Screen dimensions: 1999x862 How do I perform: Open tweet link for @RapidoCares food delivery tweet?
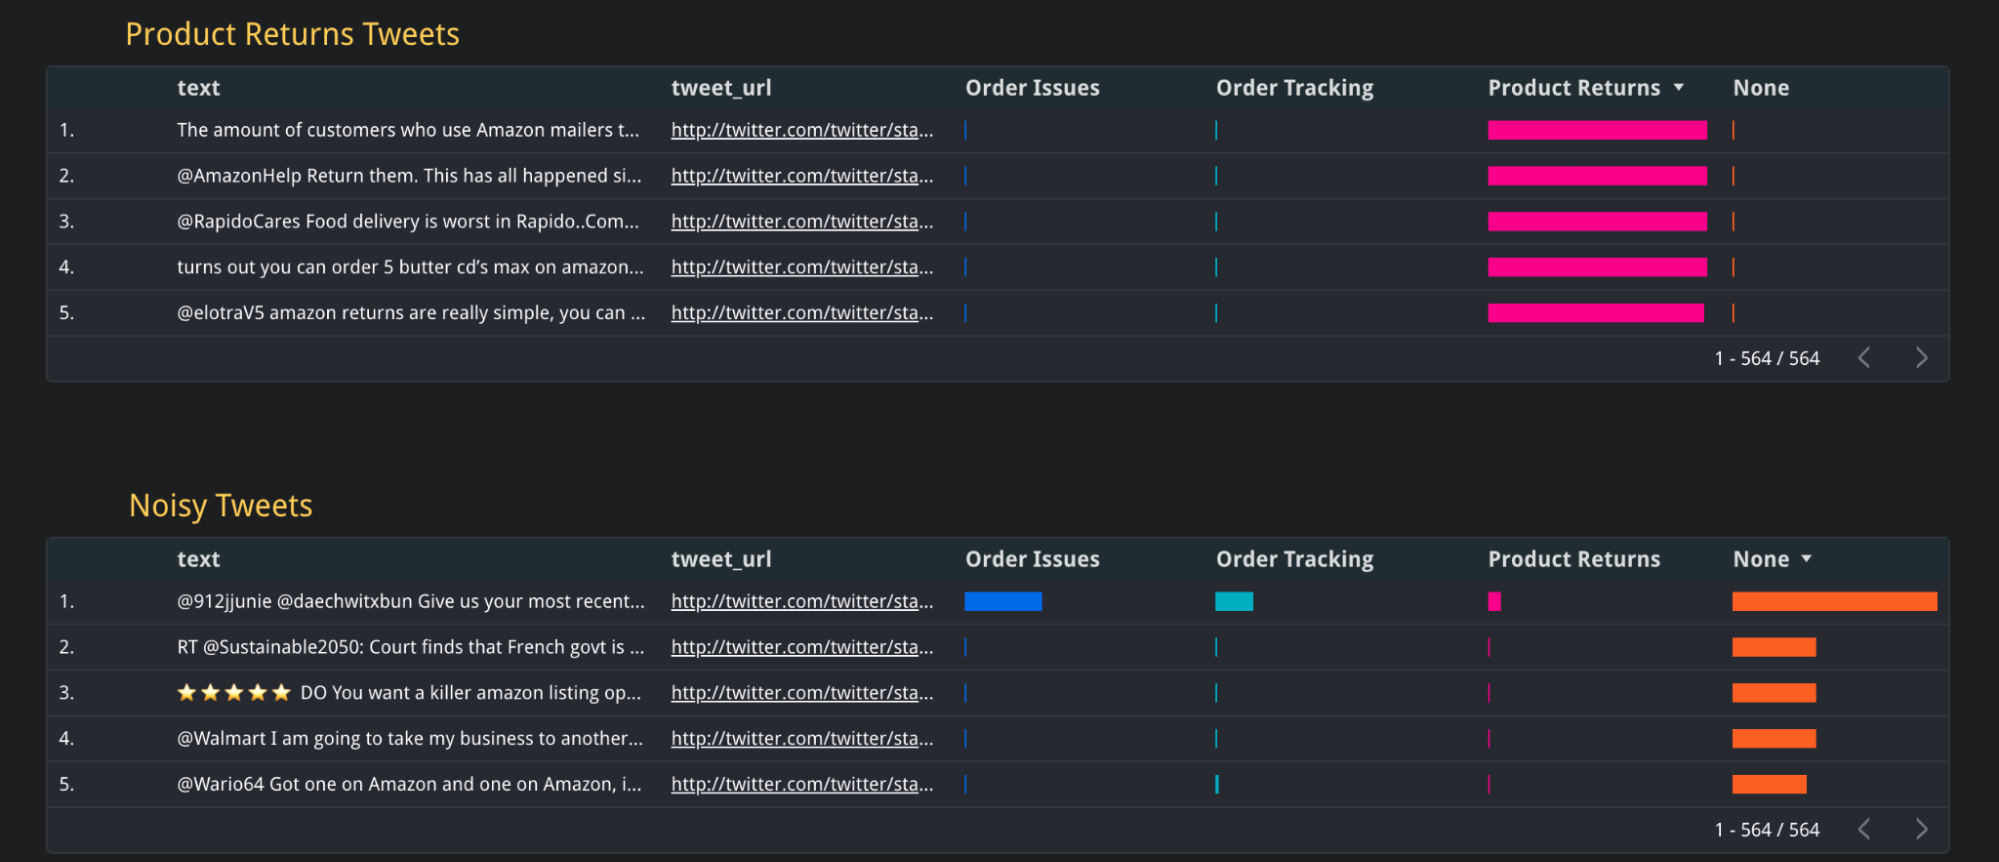point(801,222)
